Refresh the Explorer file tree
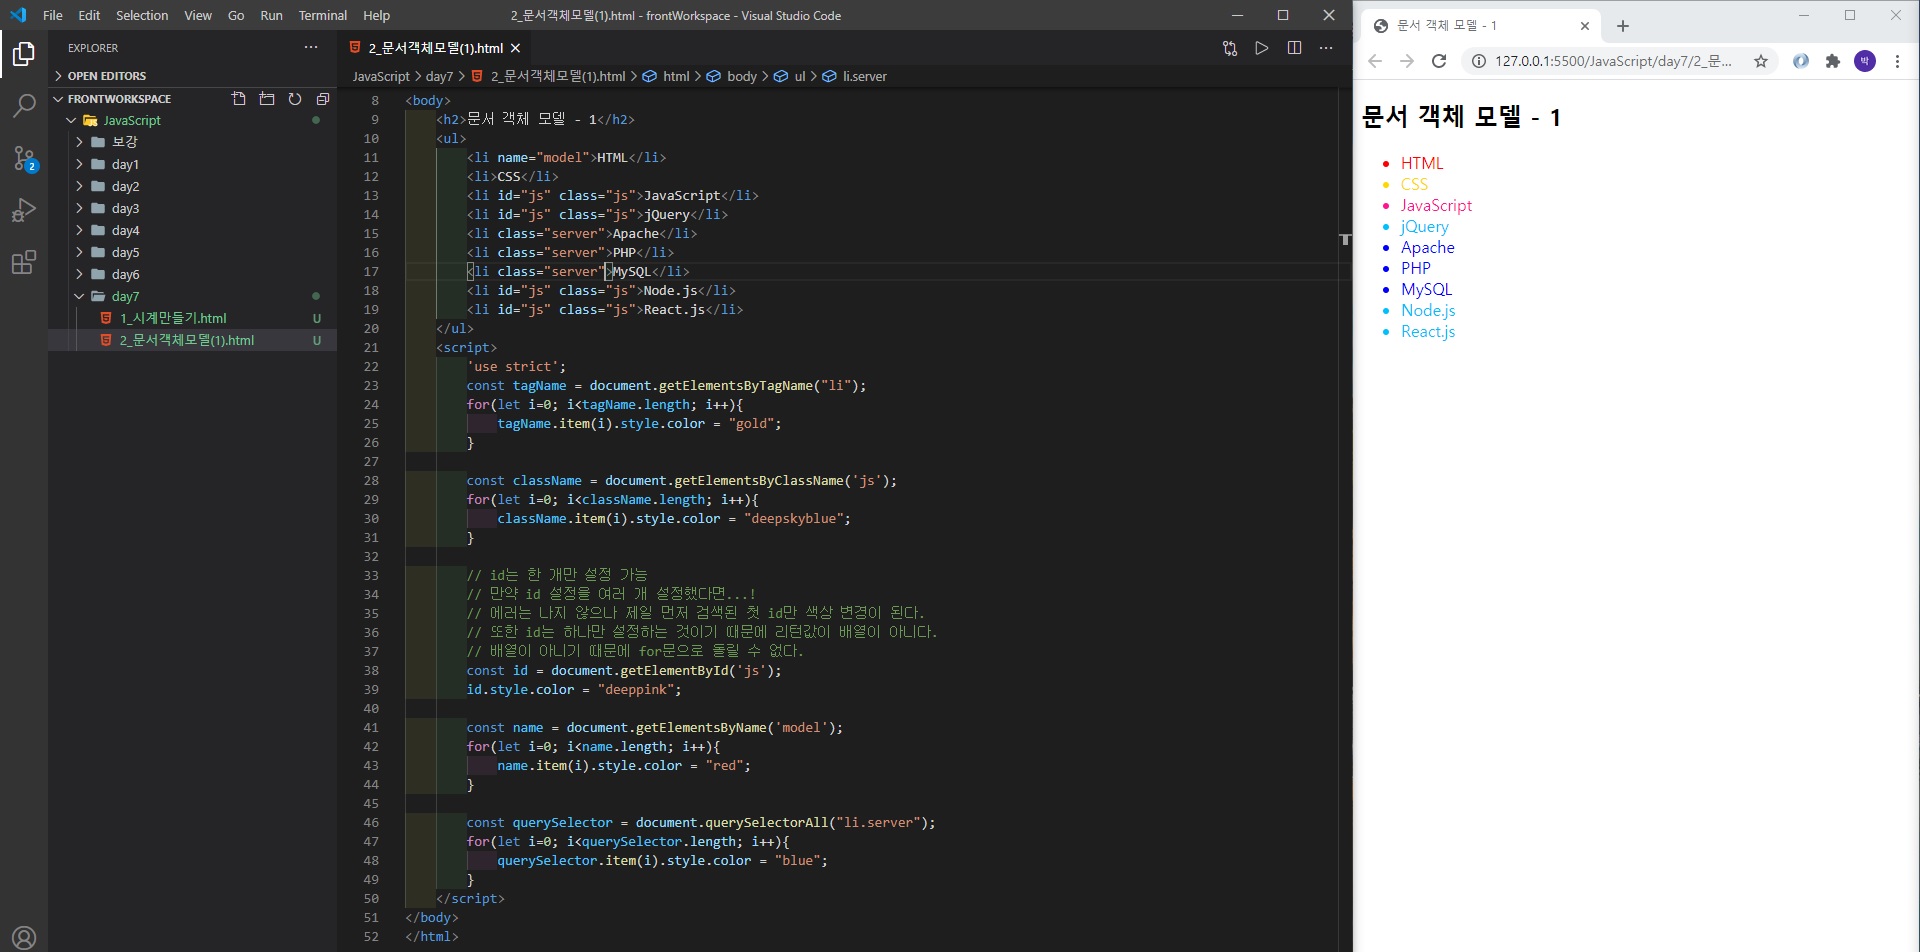The height and width of the screenshot is (952, 1920). (x=295, y=99)
